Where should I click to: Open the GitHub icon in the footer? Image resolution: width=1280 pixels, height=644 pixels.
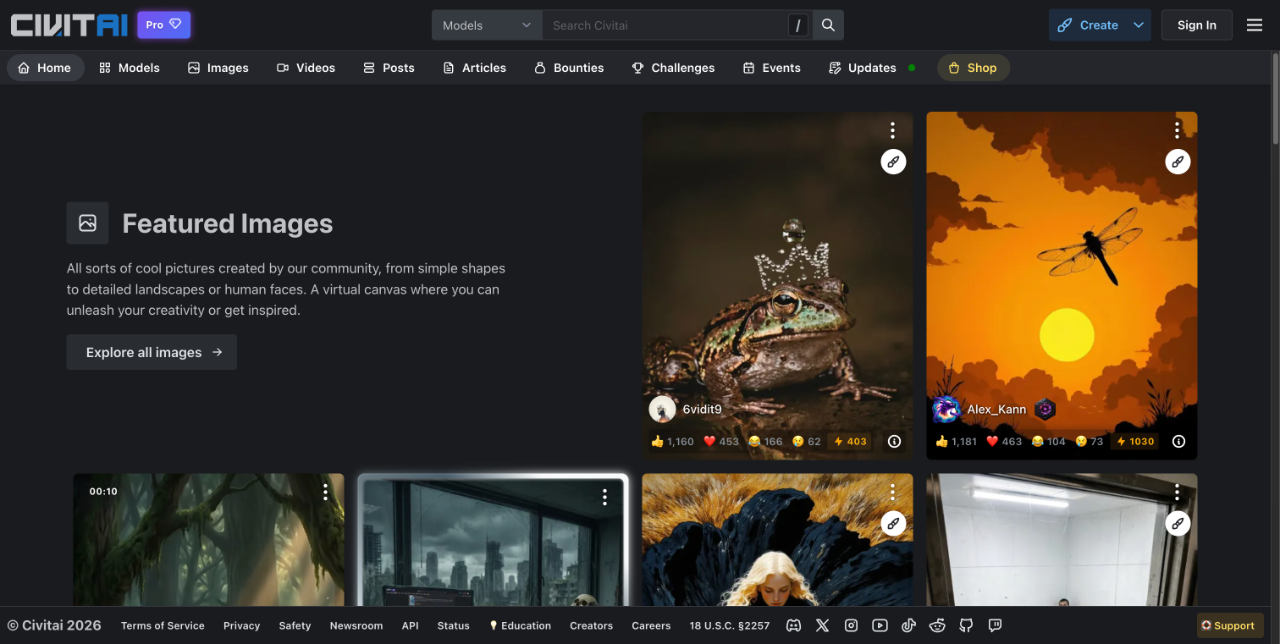(x=966, y=625)
